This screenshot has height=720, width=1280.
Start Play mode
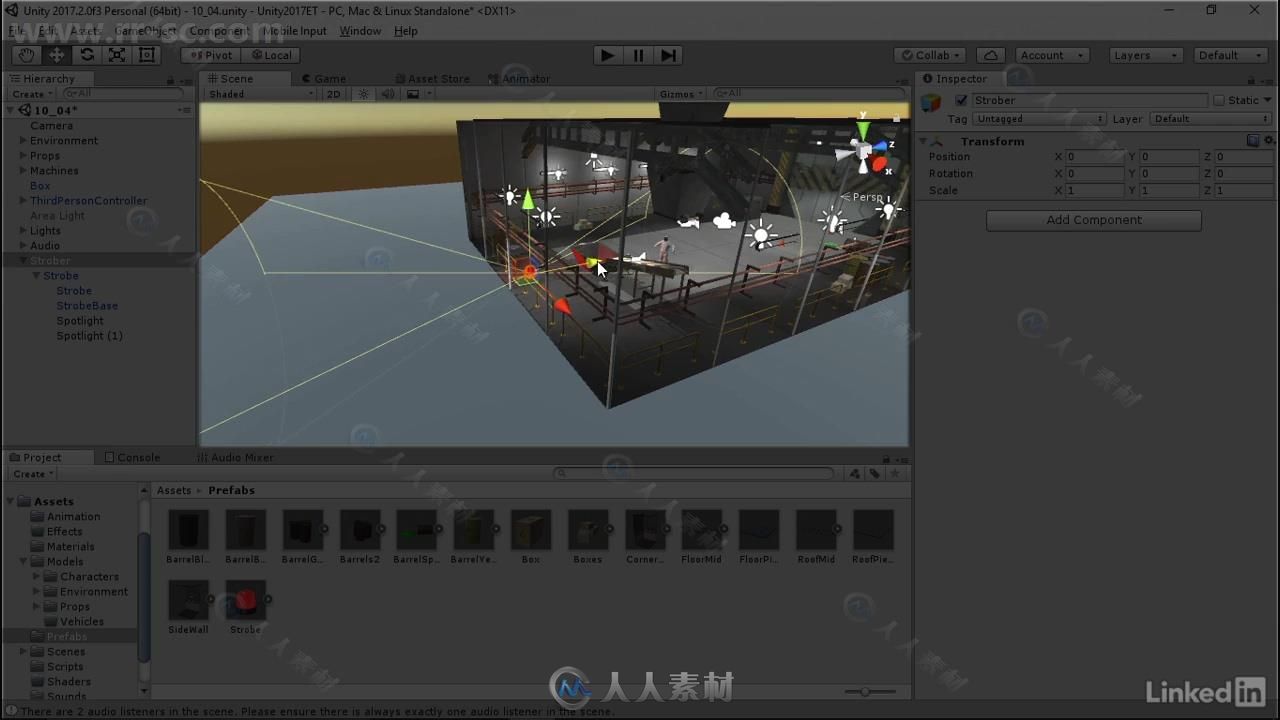tap(607, 55)
